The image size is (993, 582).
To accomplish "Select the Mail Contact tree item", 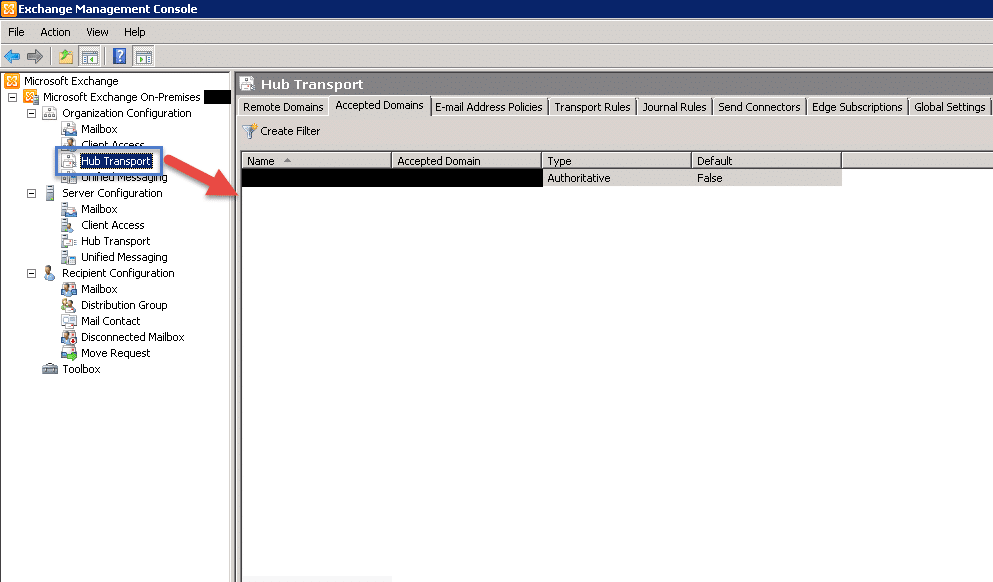I will [x=111, y=321].
